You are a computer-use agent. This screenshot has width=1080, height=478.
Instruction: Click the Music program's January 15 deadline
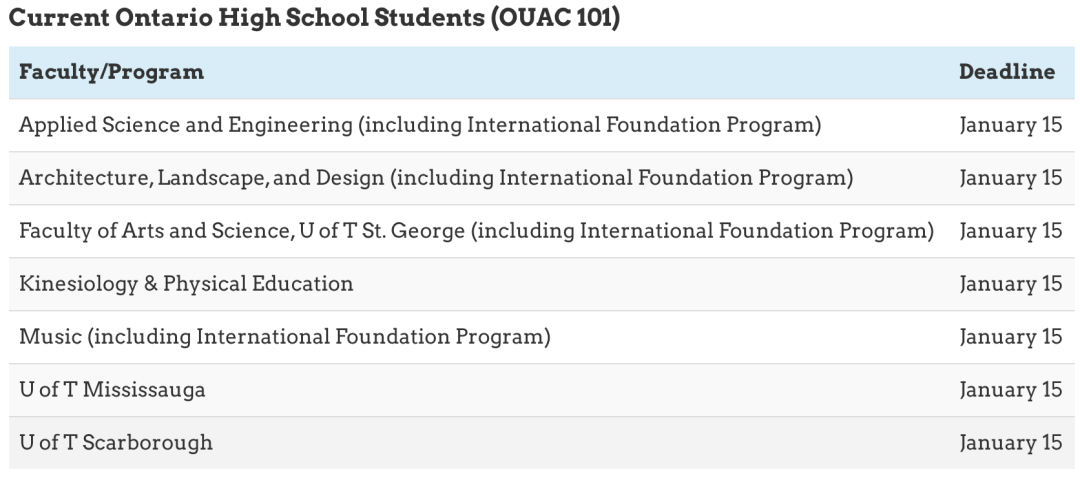point(1010,337)
